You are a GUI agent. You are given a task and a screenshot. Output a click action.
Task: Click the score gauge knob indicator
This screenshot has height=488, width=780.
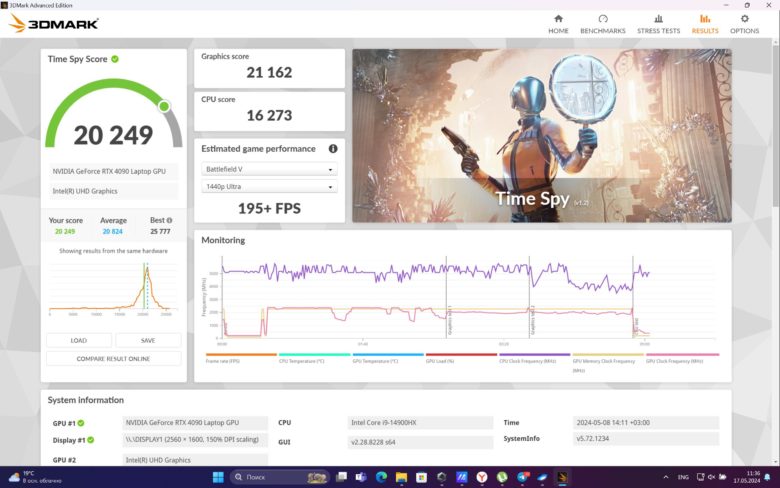(x=164, y=106)
